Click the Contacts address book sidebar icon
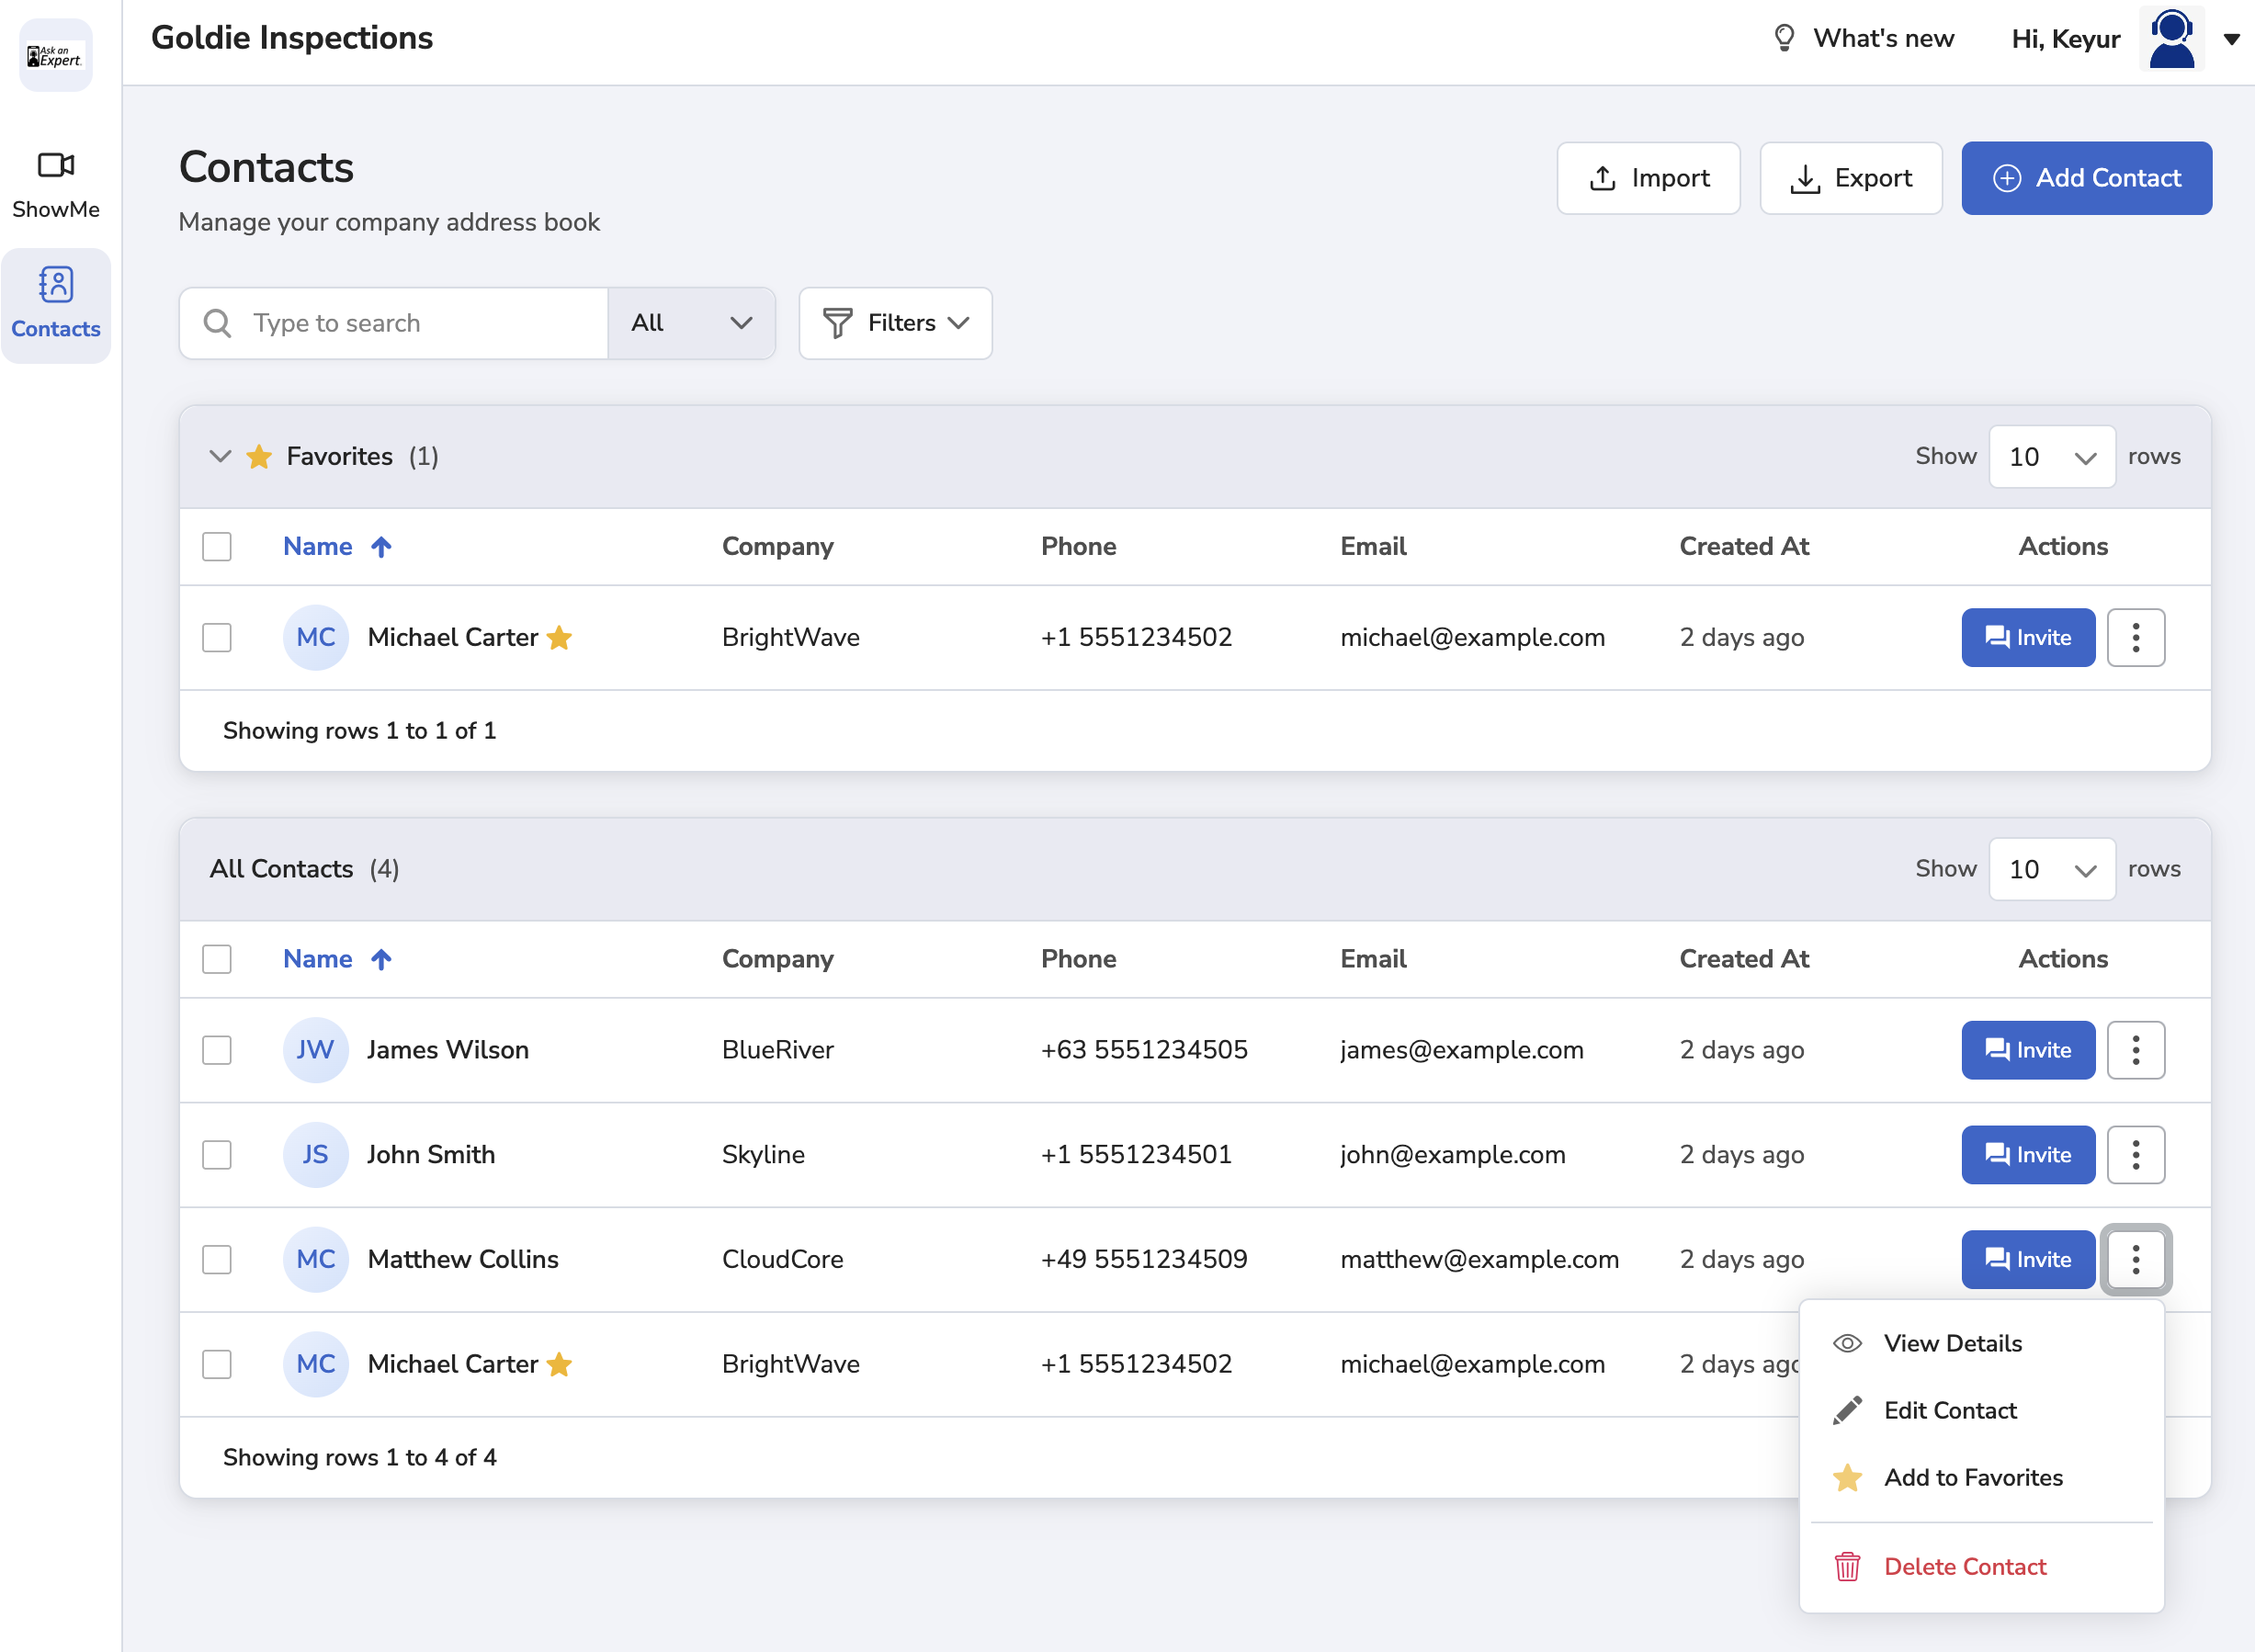This screenshot has width=2255, height=1652. [56, 285]
